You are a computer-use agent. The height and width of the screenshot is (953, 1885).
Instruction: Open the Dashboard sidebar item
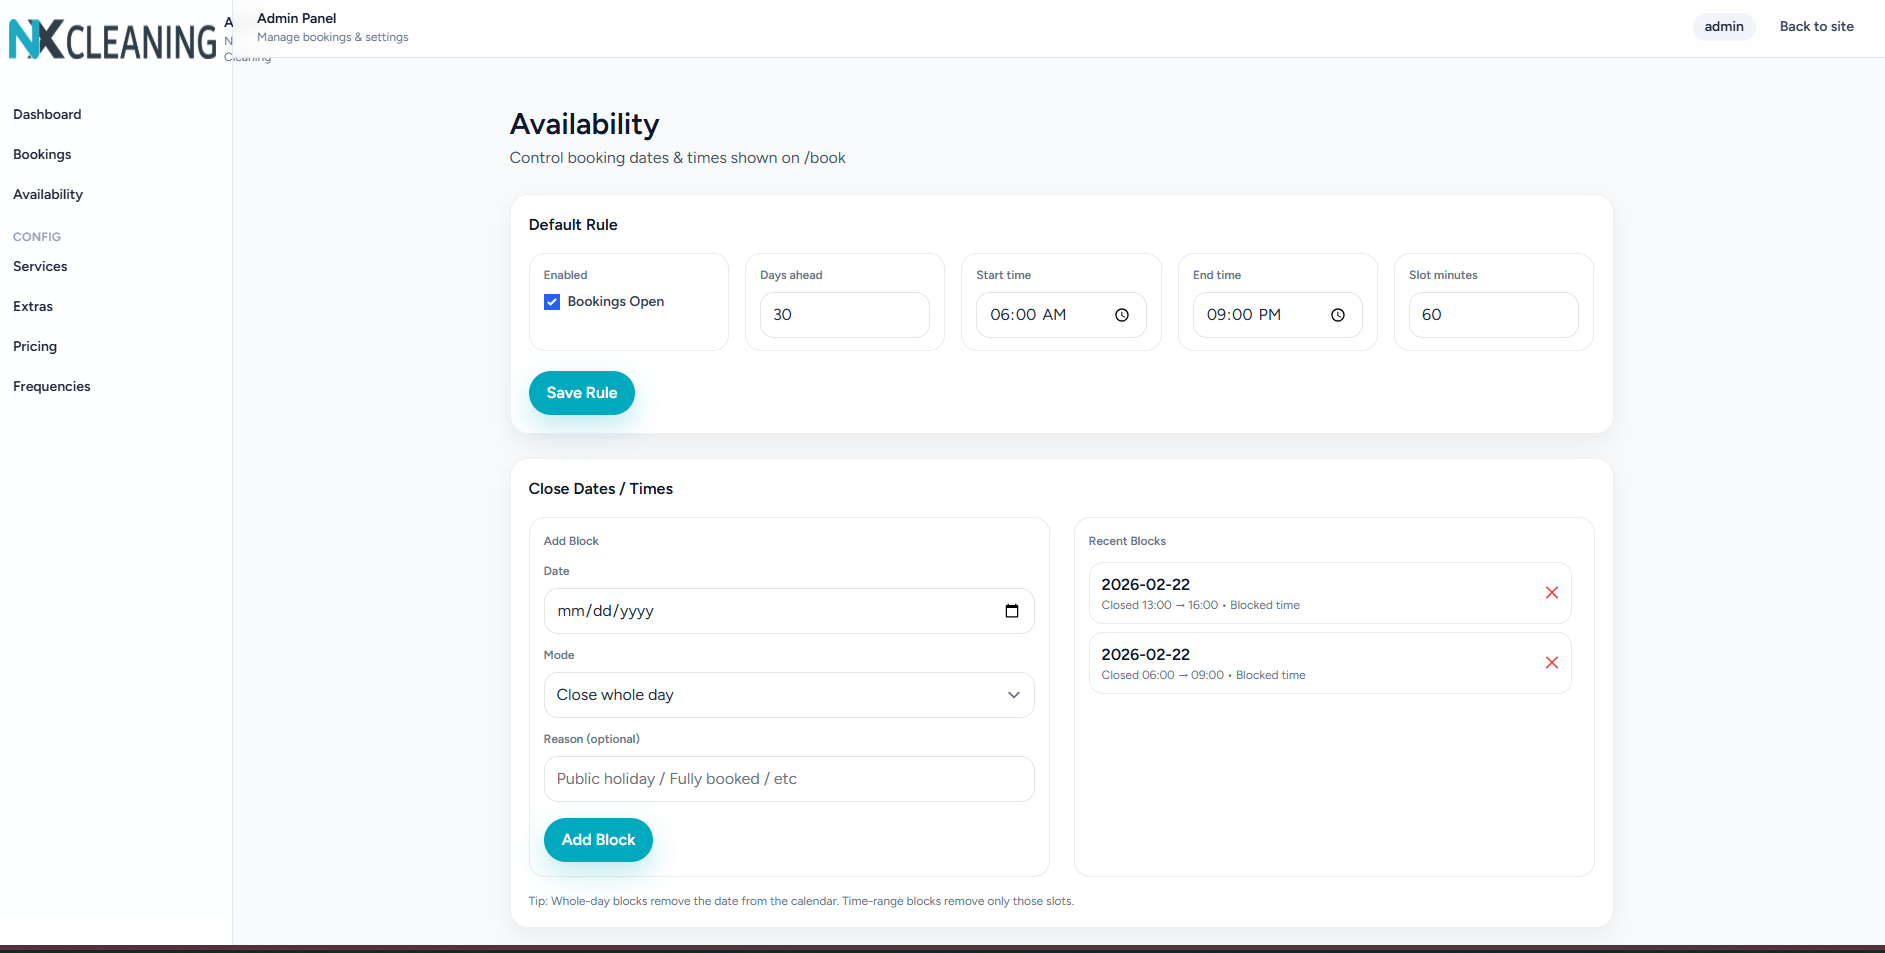[x=47, y=114]
